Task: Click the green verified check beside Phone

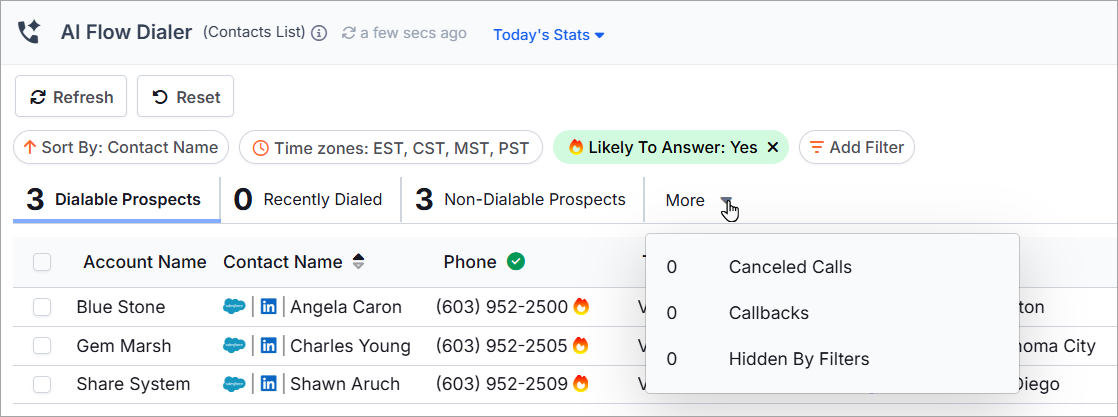Action: 516,262
